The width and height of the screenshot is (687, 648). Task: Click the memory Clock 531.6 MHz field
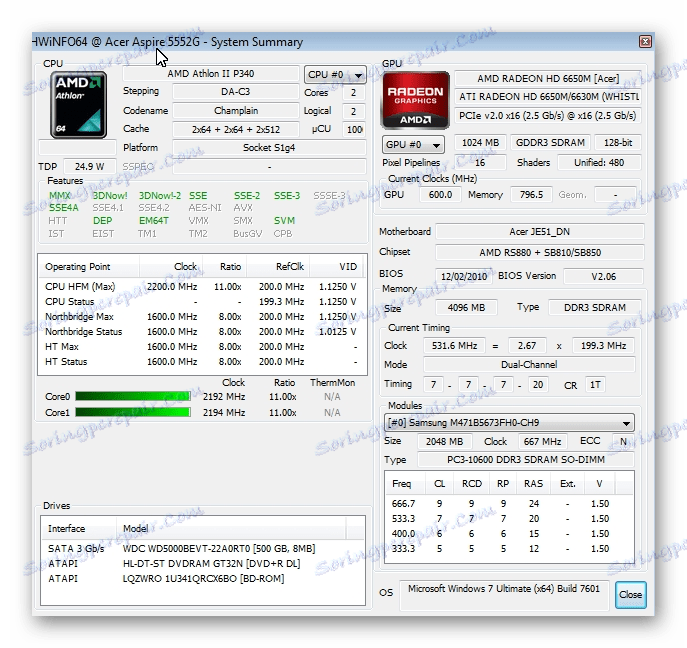click(454, 346)
